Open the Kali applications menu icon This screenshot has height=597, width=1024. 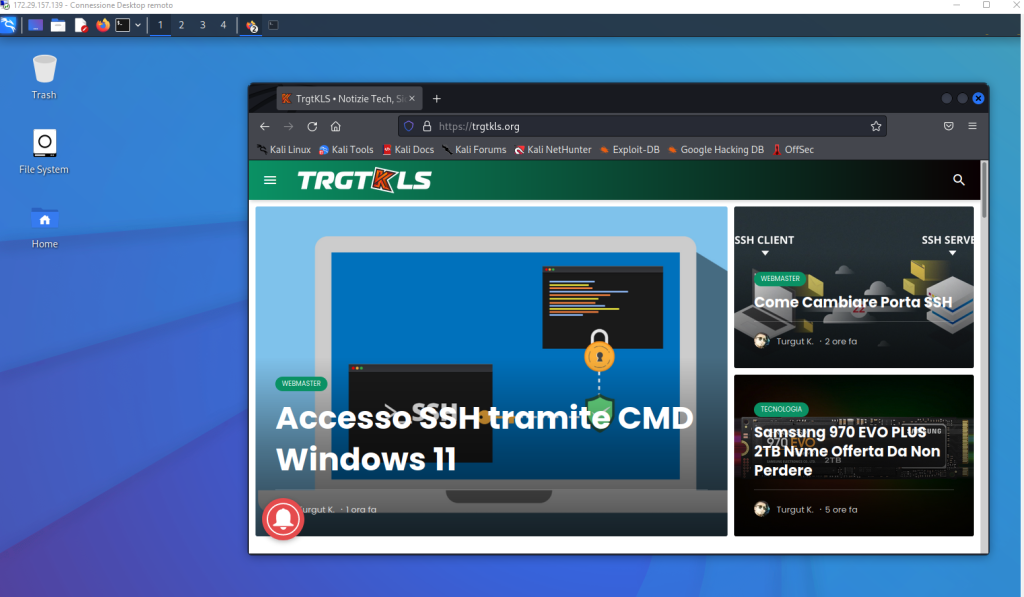(x=9, y=25)
